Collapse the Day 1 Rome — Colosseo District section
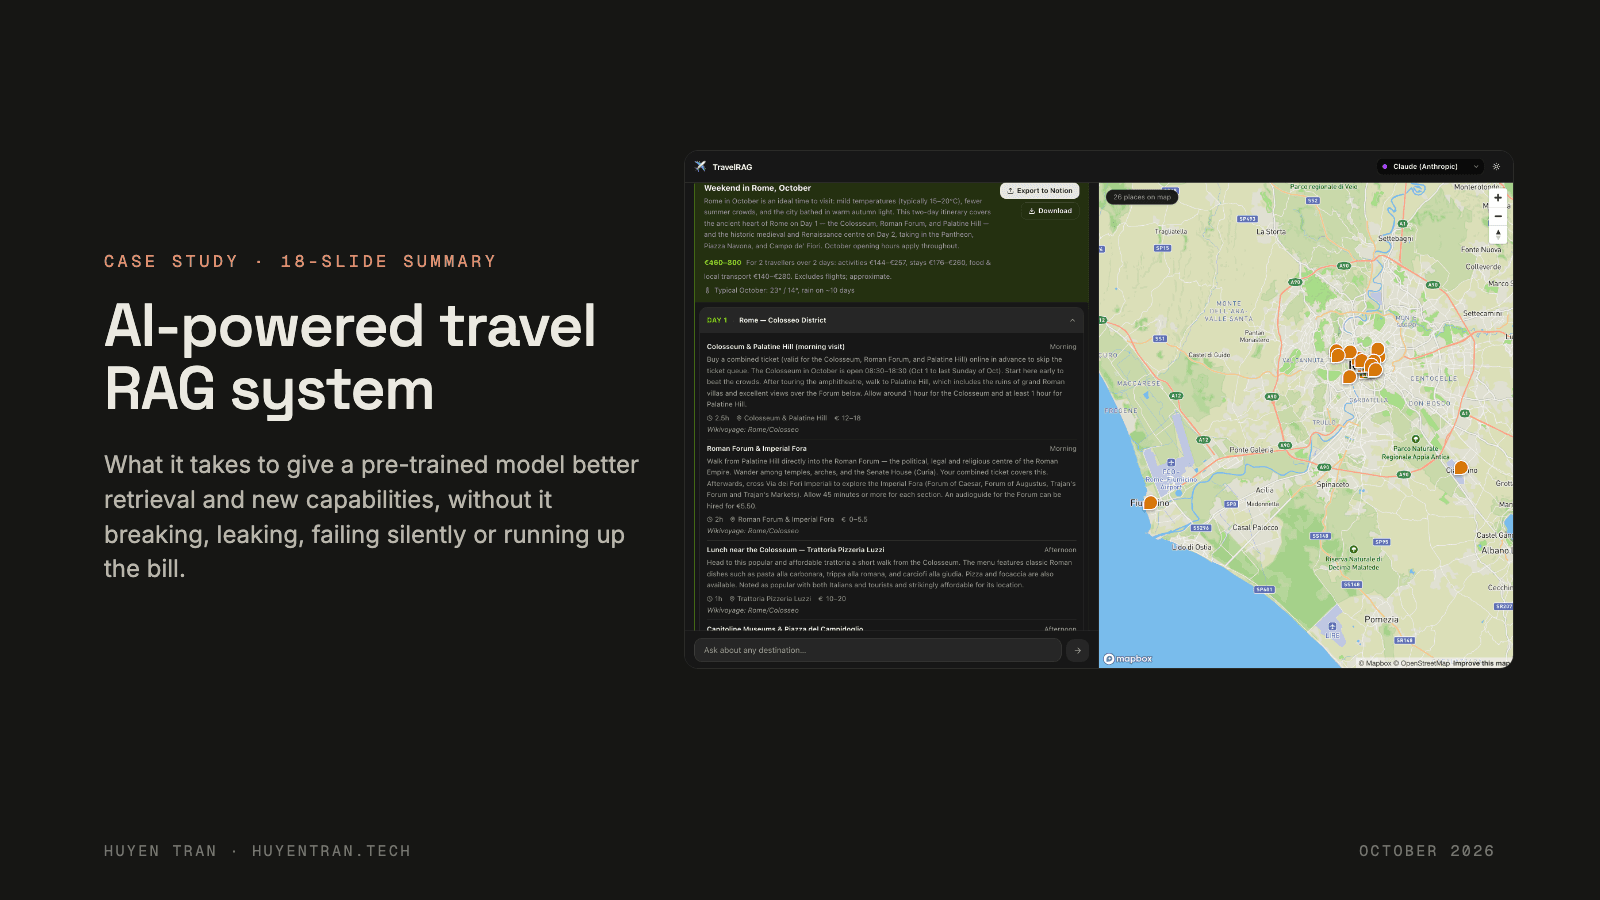 tap(1072, 321)
